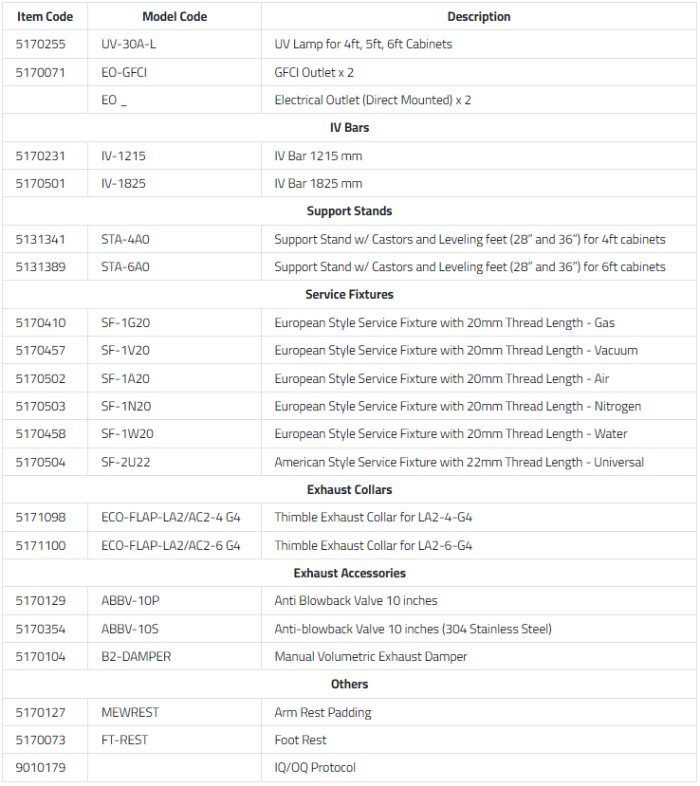700x786 pixels.
Task: Click the Service Fixtures section heading
Action: [349, 295]
